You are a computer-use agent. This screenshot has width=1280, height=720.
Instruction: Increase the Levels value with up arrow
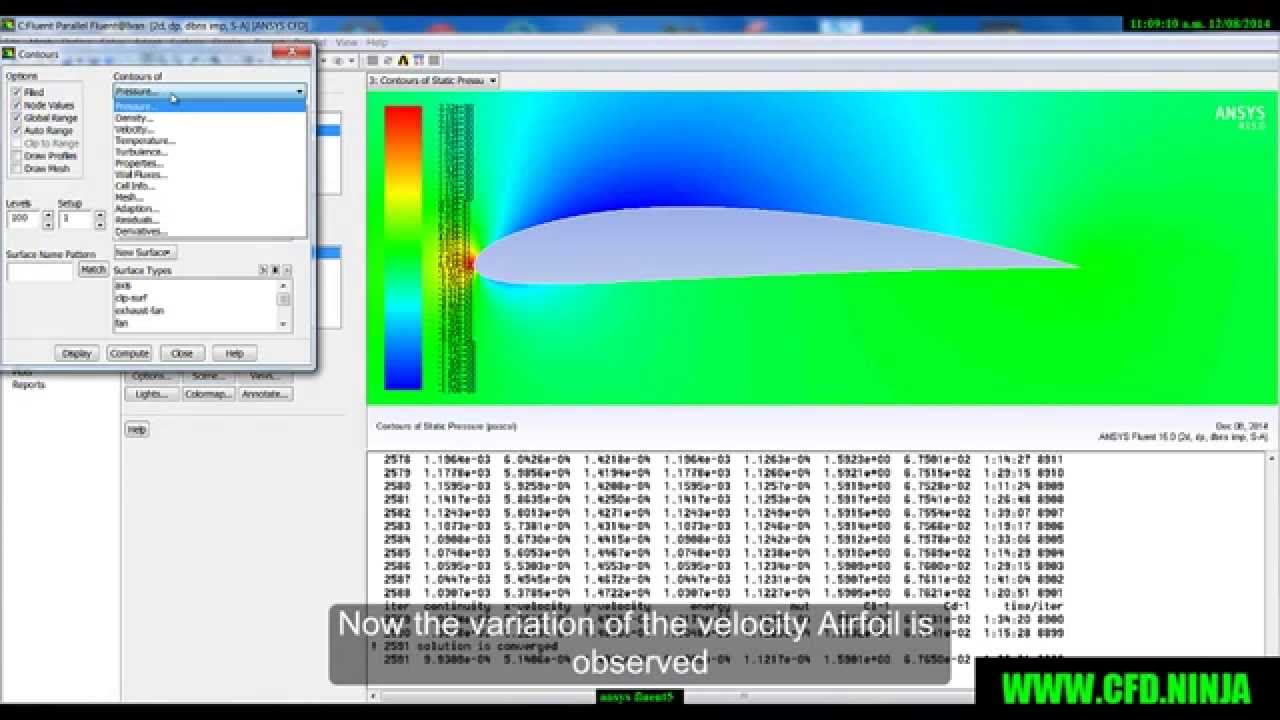[48, 214]
